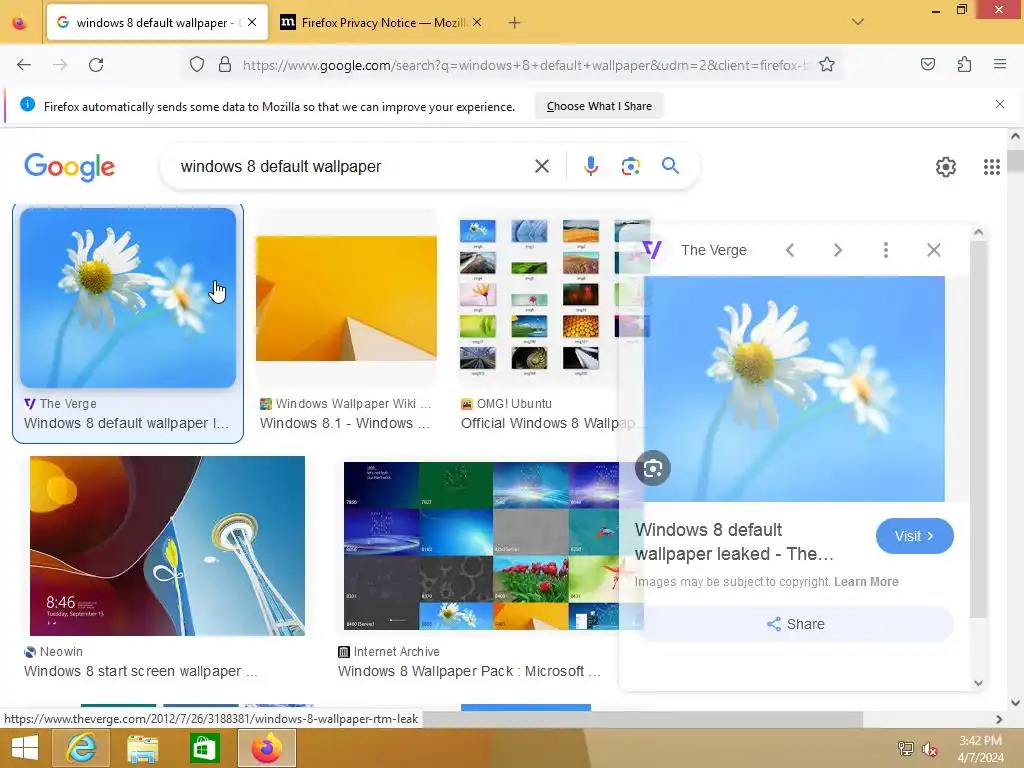Open Firefox hamburger application menu
This screenshot has height=768, width=1024.
tap(999, 64)
